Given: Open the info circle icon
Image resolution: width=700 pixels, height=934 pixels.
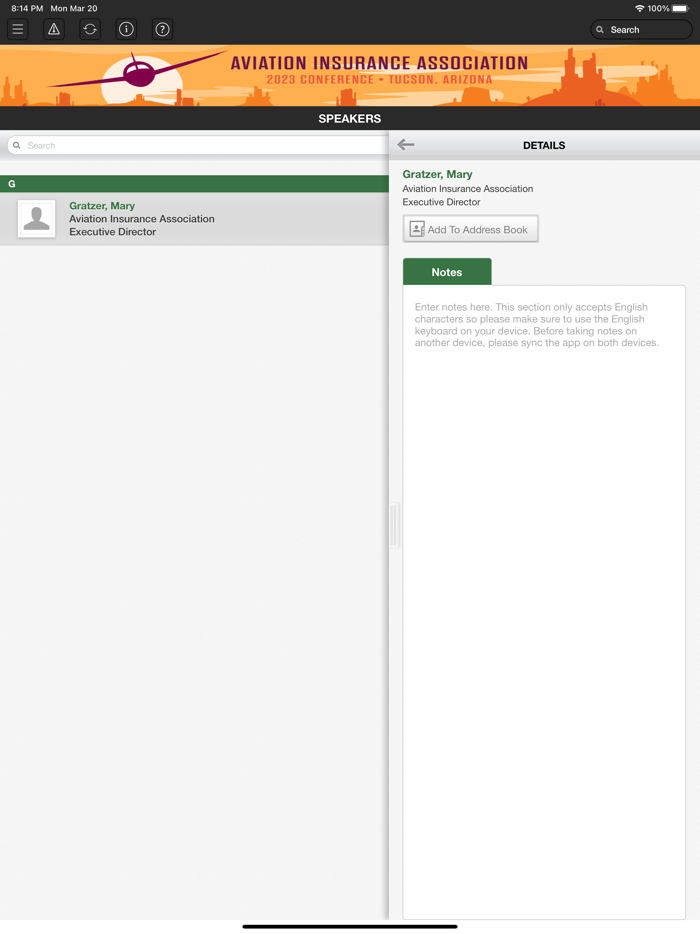Looking at the screenshot, I should point(126,29).
